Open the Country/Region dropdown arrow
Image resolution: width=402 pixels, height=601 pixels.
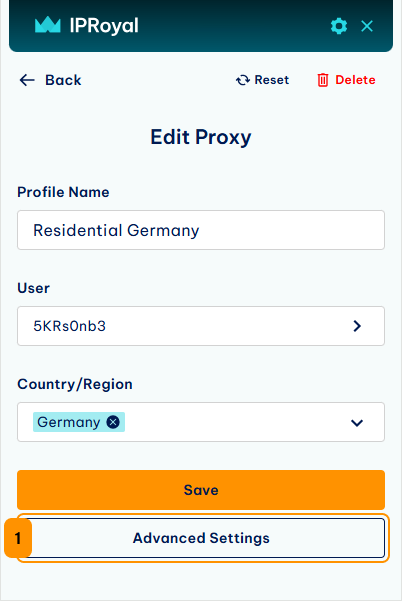coord(357,423)
